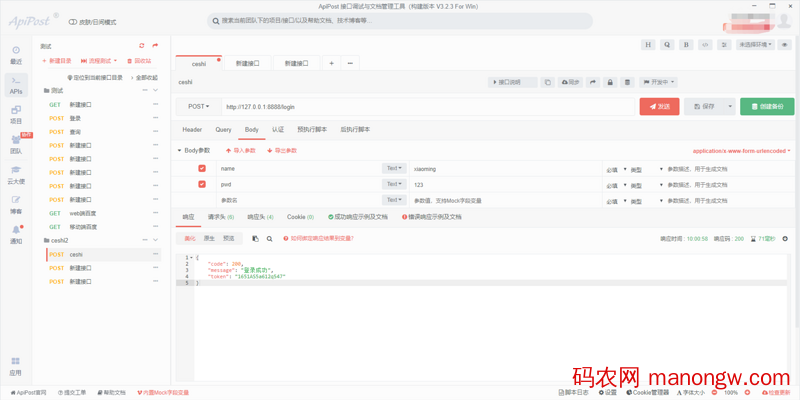Uncheck the pwd parameter checkbox
This screenshot has height=400, width=800.
202,184
